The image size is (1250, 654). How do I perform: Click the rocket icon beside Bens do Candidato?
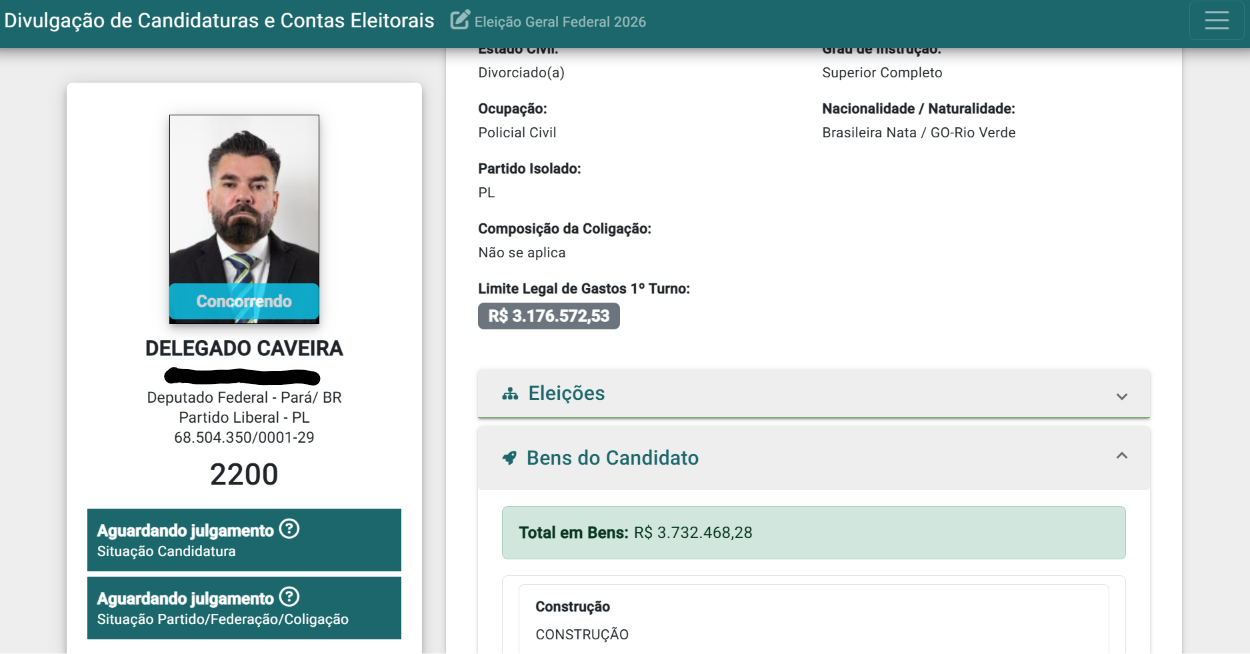pos(509,458)
